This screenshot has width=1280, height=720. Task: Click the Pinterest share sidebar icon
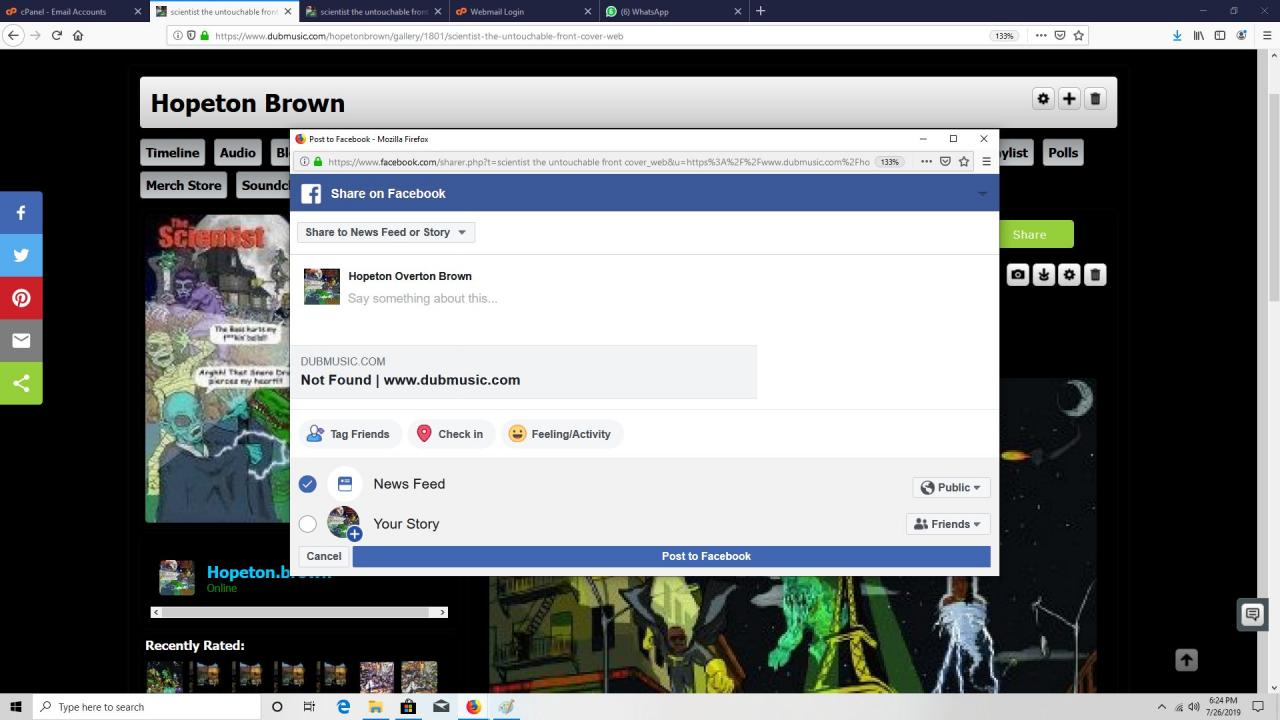21,298
